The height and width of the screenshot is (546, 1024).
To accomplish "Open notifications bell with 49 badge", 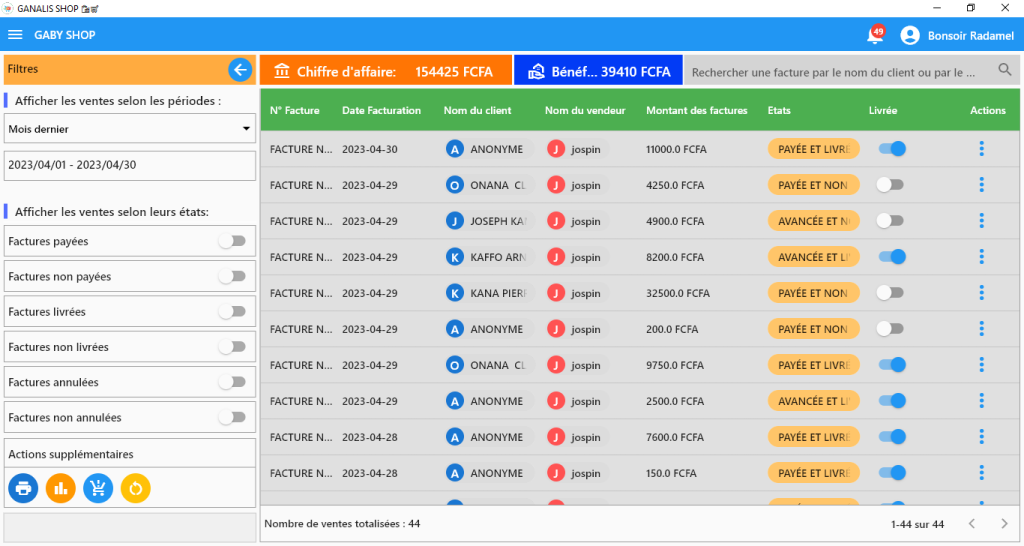I will [x=875, y=35].
